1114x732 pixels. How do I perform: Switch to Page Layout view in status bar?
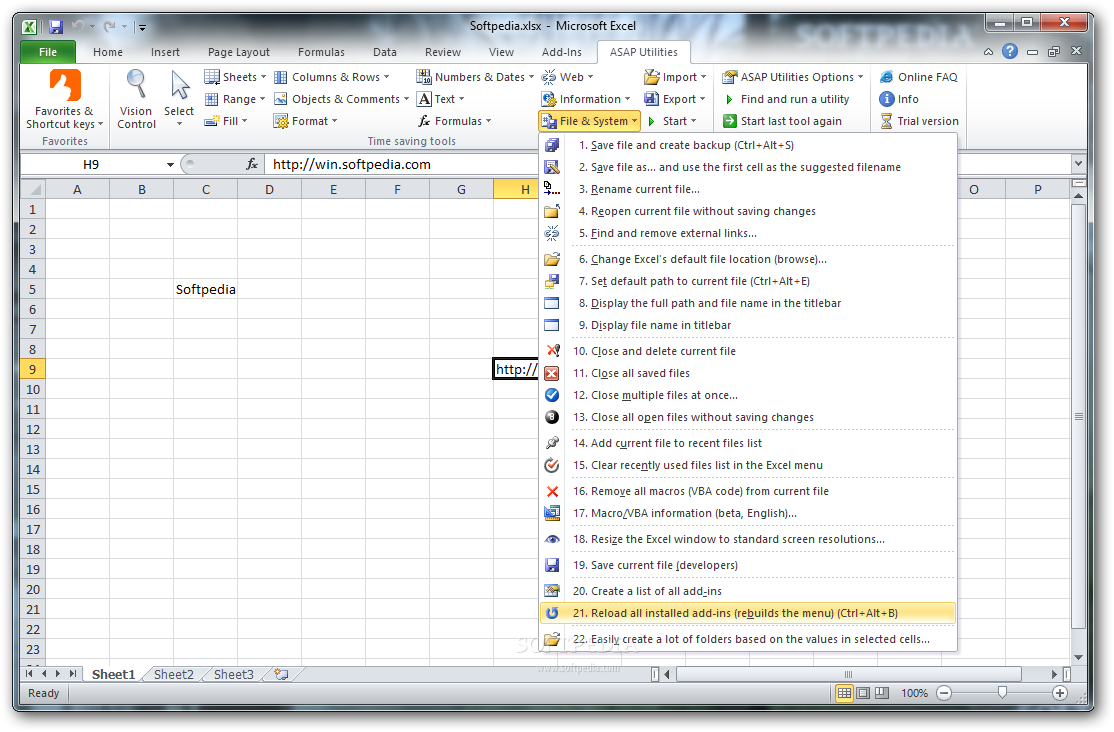coord(863,693)
